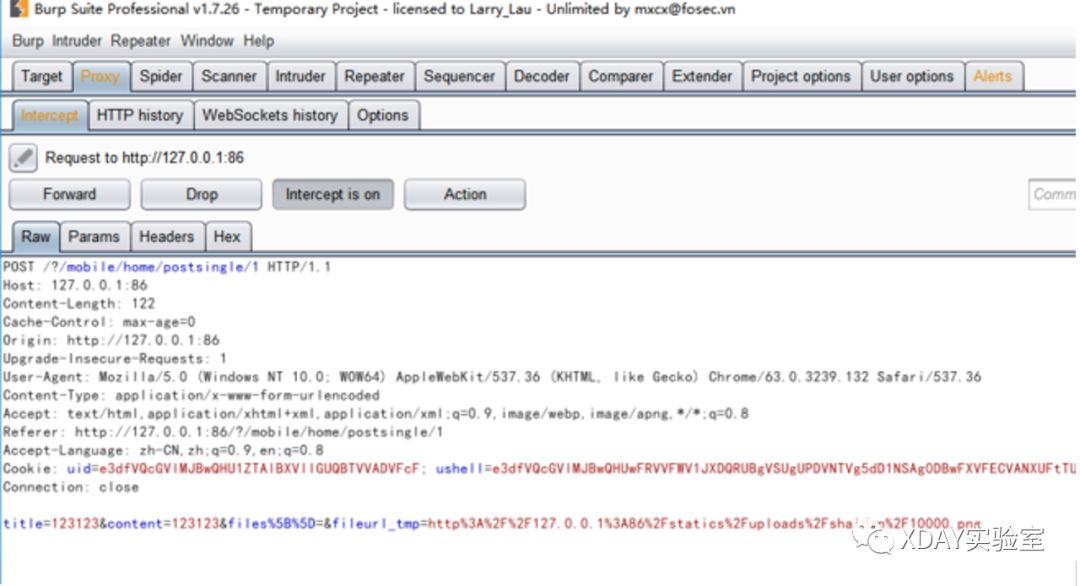Go to the Decoder tab
This screenshot has height=586, width=1080.
tap(541, 76)
